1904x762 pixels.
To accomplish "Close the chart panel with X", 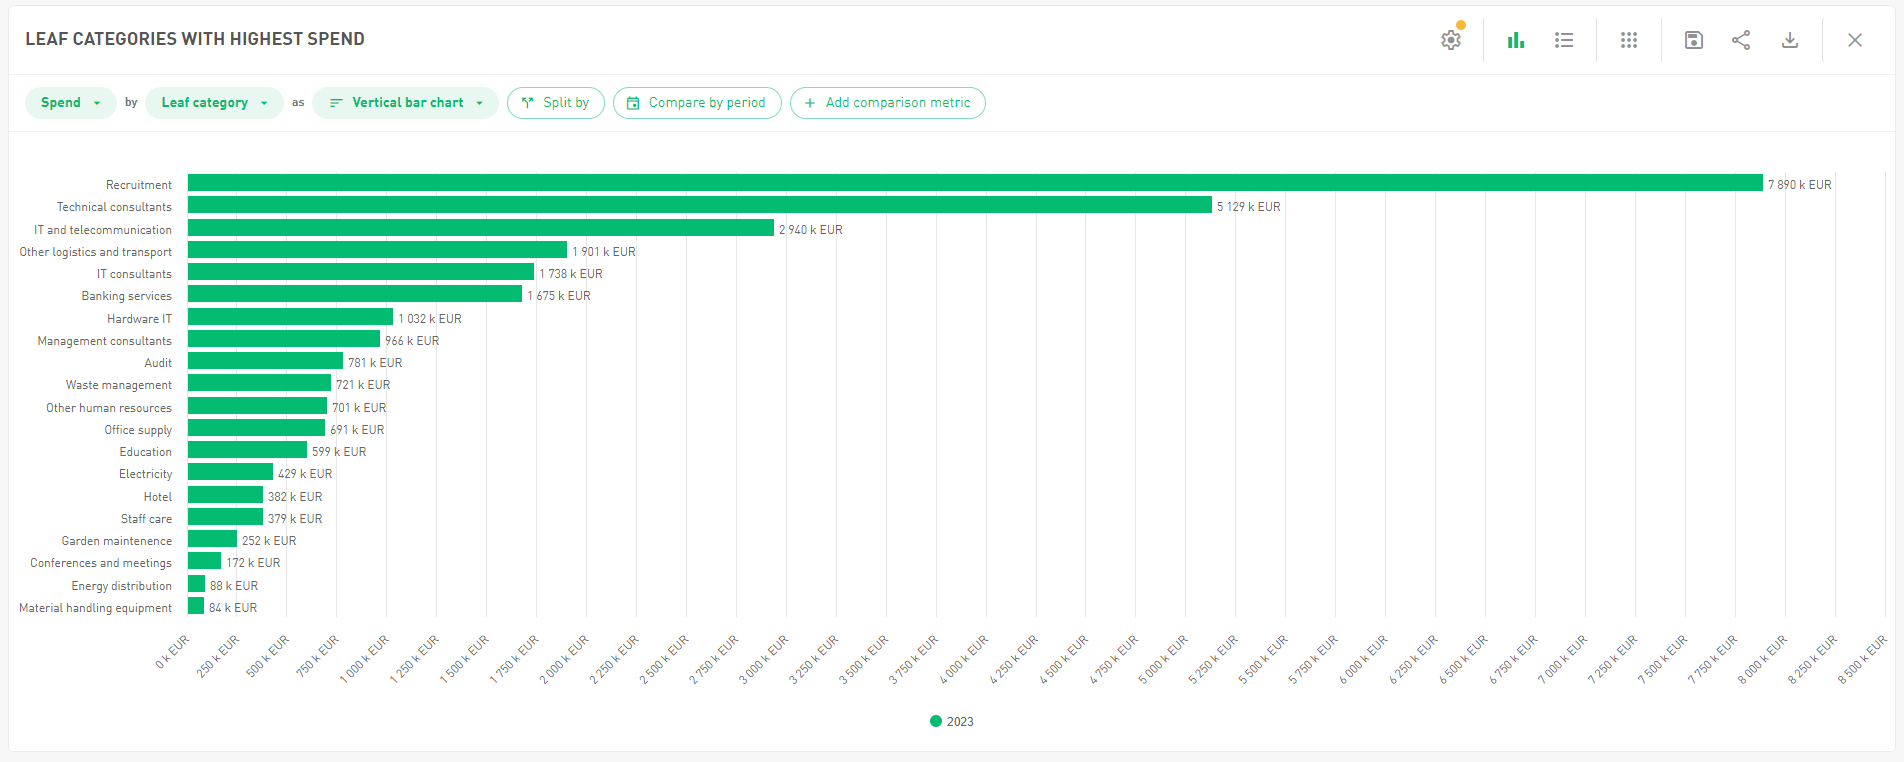I will [x=1855, y=40].
